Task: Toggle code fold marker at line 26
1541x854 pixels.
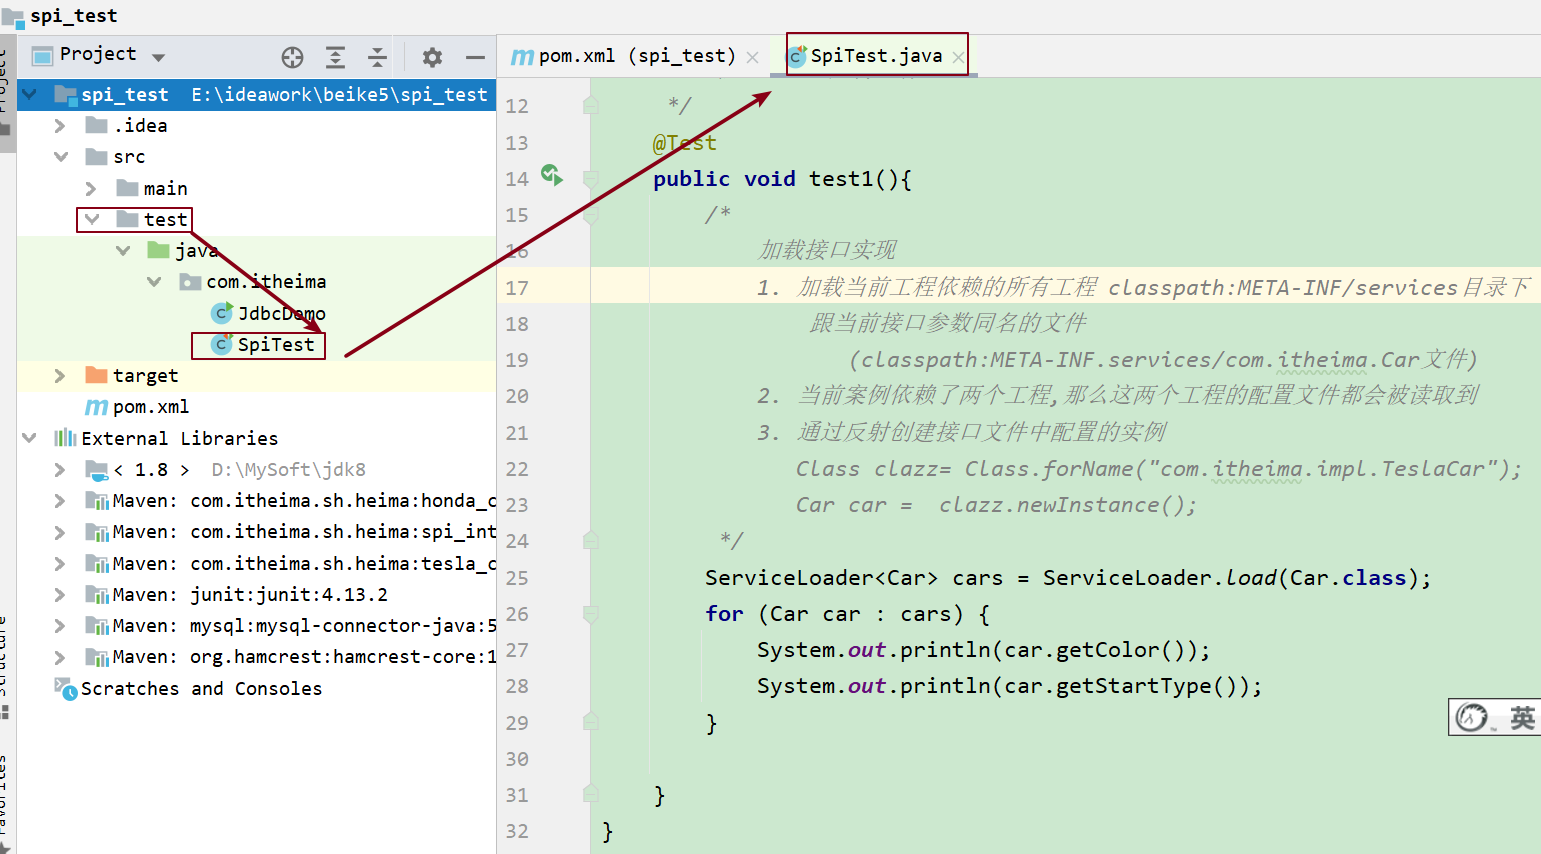Action: point(591,614)
